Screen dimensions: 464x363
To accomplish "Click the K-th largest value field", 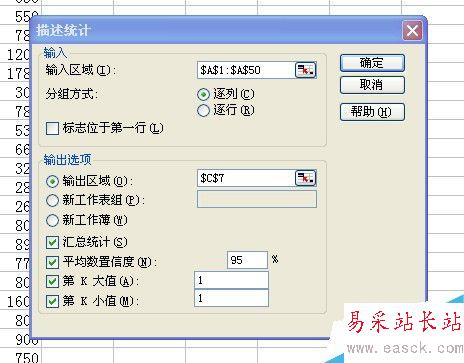I will 231,280.
